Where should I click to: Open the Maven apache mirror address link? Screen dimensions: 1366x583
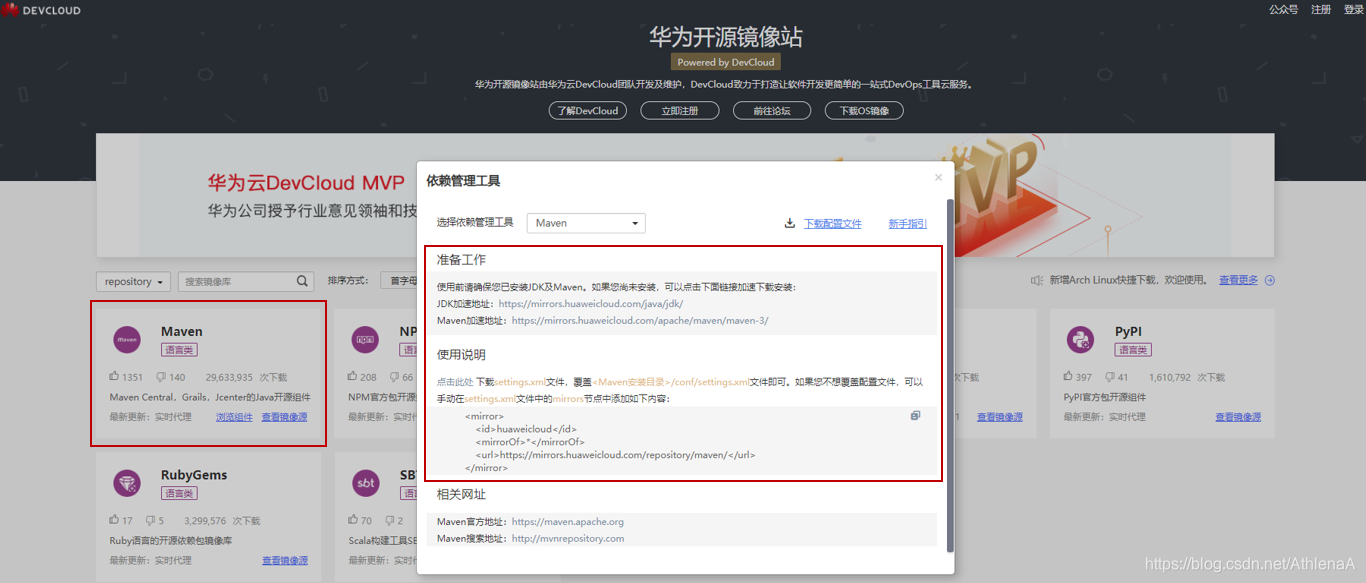click(640, 321)
